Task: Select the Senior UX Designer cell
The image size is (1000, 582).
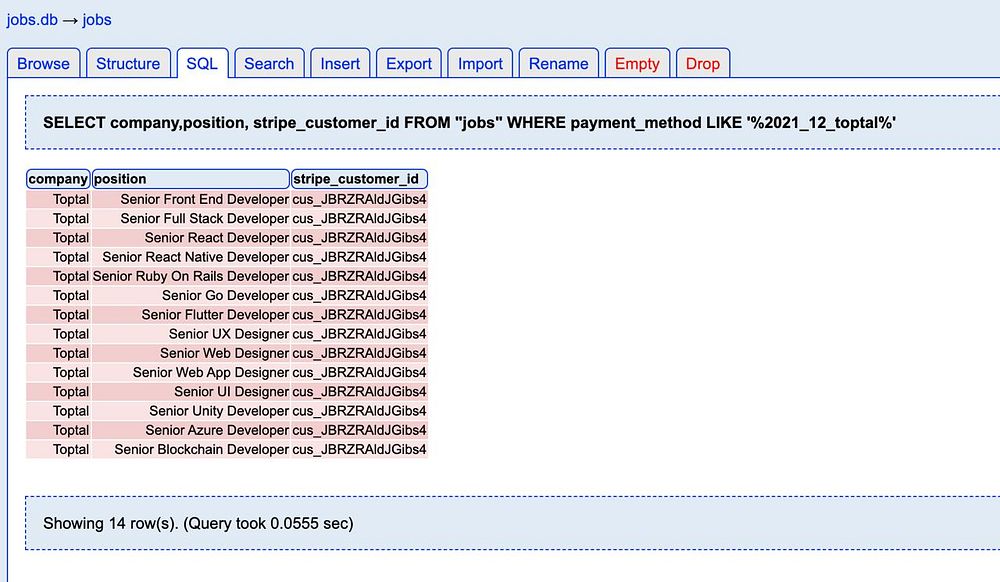Action: point(191,334)
